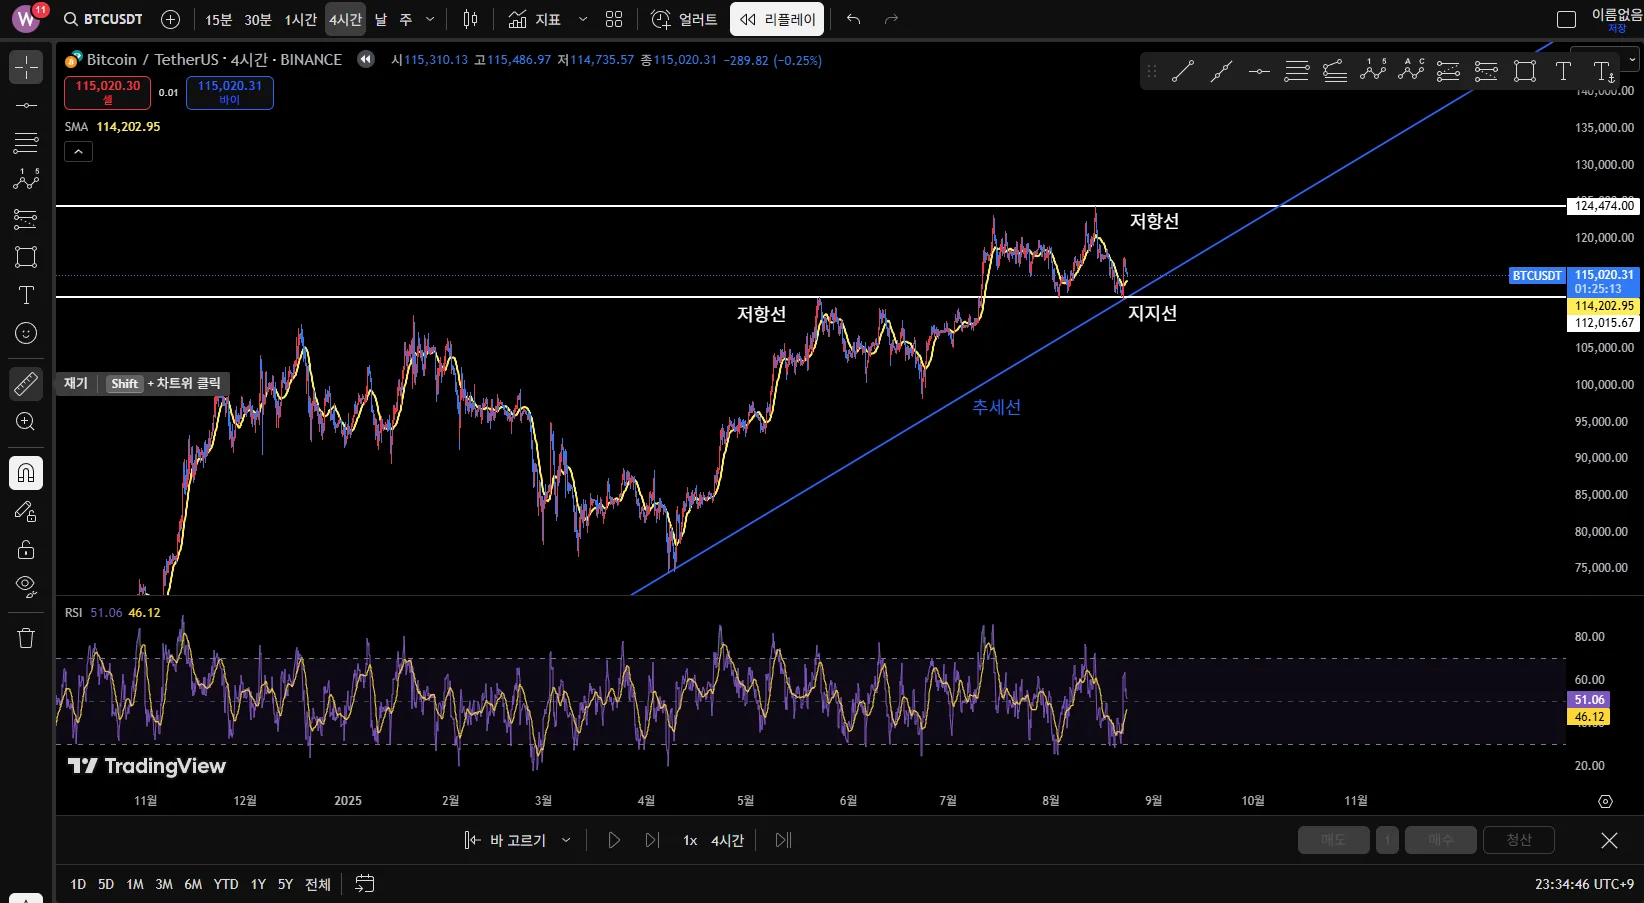Select extended line in favorites toolbar
The height and width of the screenshot is (903, 1644).
pyautogui.click(x=1221, y=71)
